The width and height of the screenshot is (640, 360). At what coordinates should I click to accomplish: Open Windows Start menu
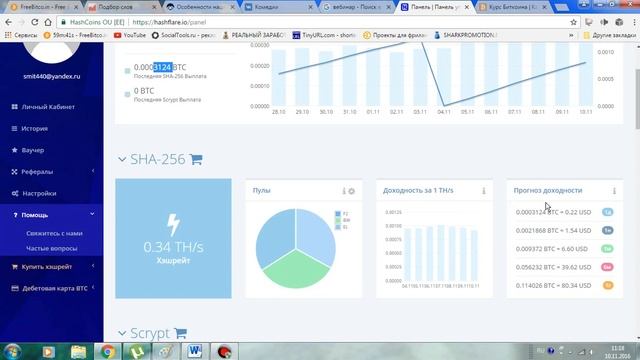(13, 351)
